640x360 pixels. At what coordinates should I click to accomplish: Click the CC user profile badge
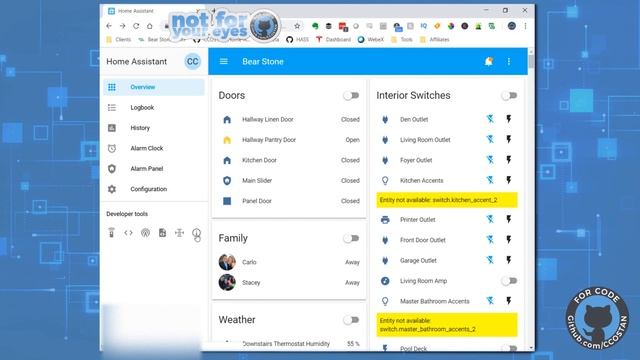(192, 62)
